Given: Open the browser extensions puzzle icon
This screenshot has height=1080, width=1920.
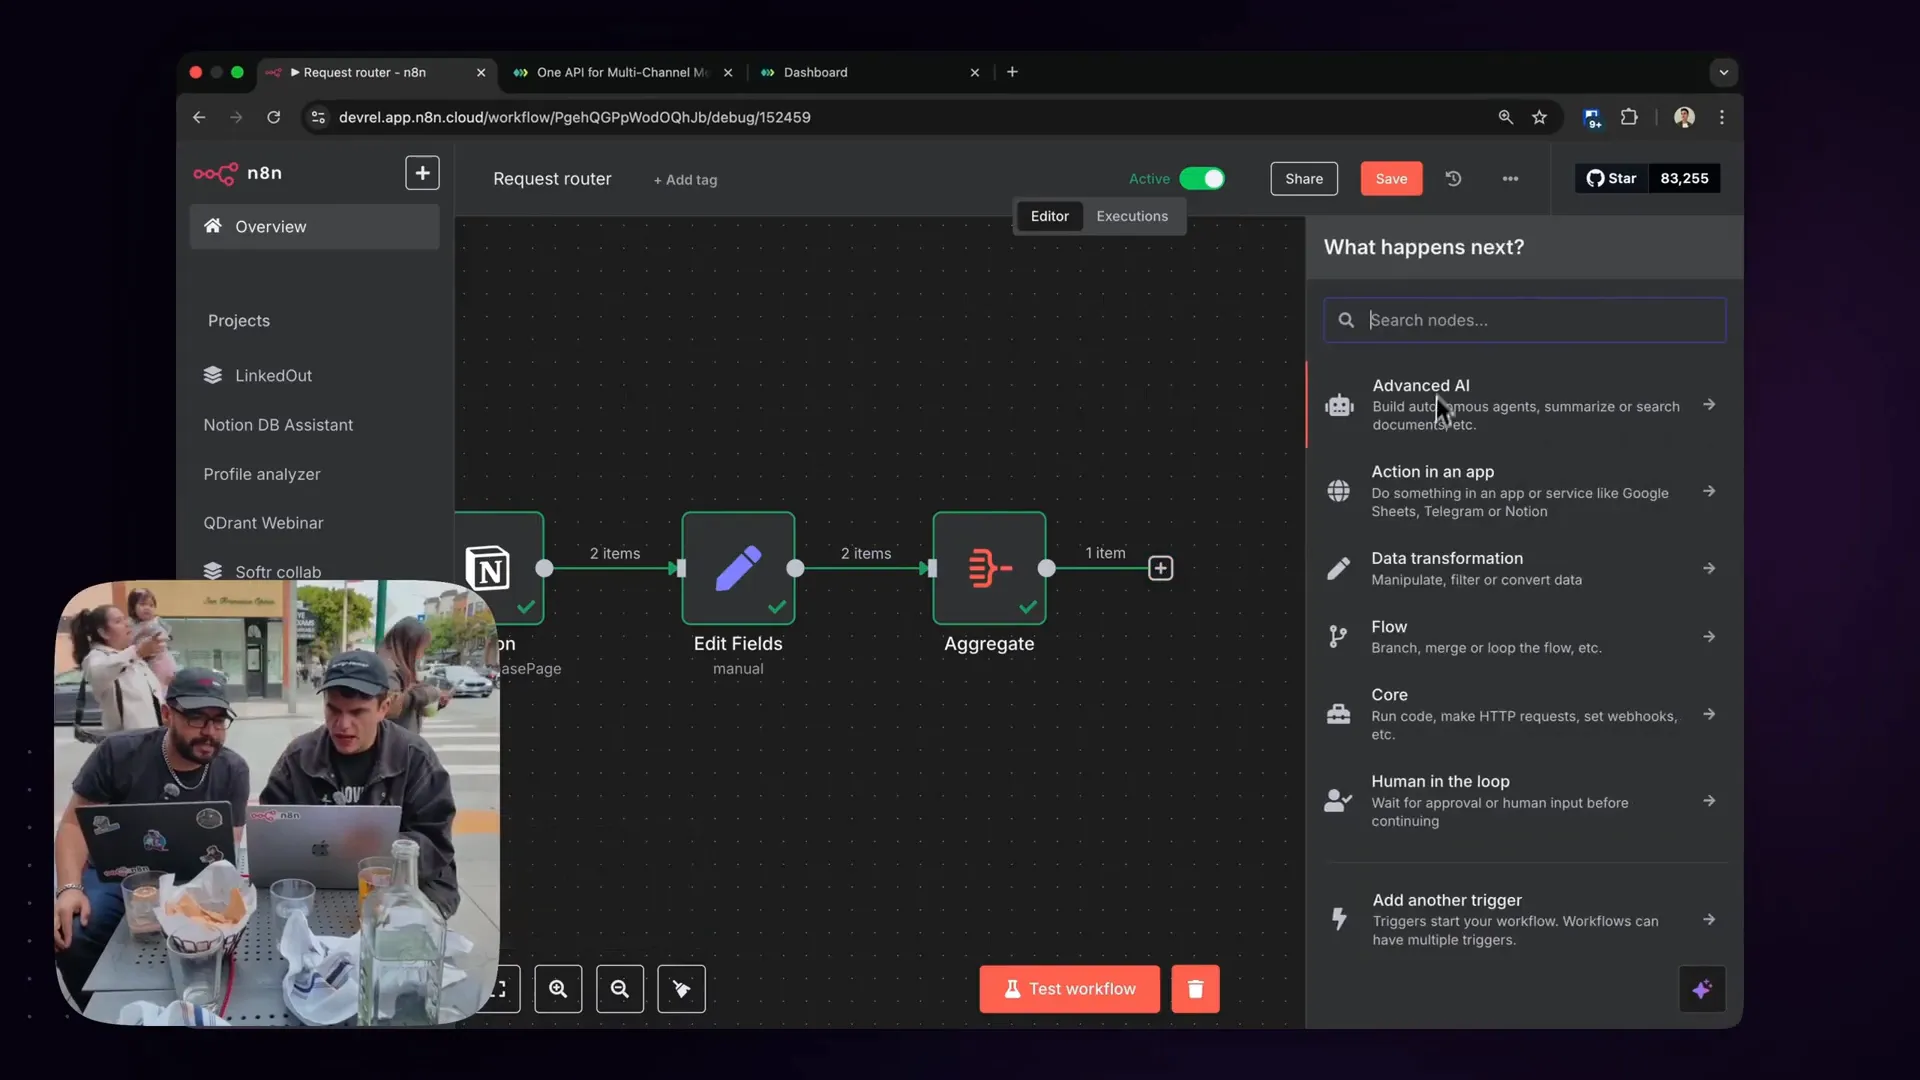Looking at the screenshot, I should pyautogui.click(x=1629, y=117).
